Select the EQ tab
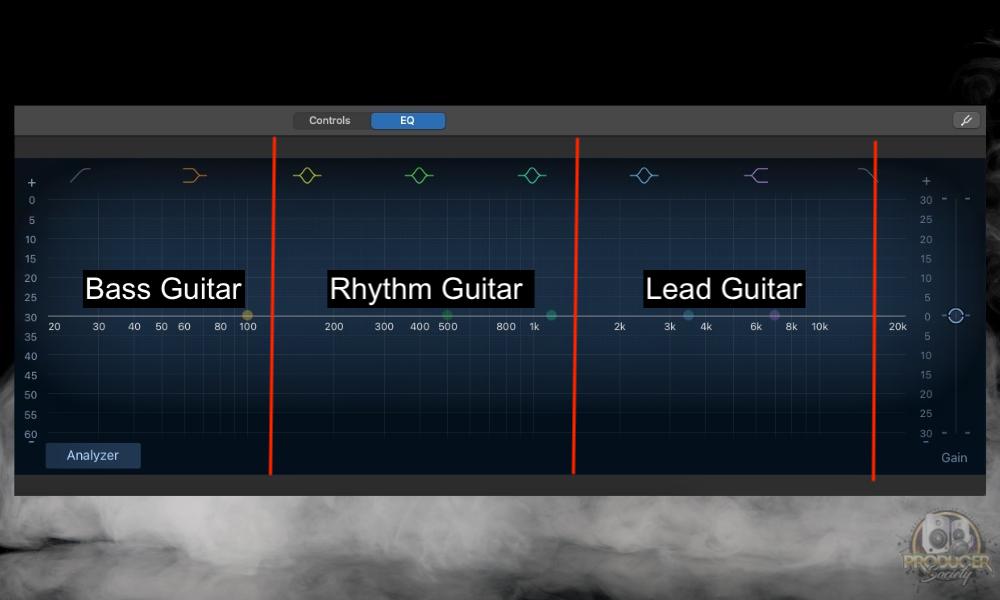This screenshot has height=600, width=1000. [408, 121]
